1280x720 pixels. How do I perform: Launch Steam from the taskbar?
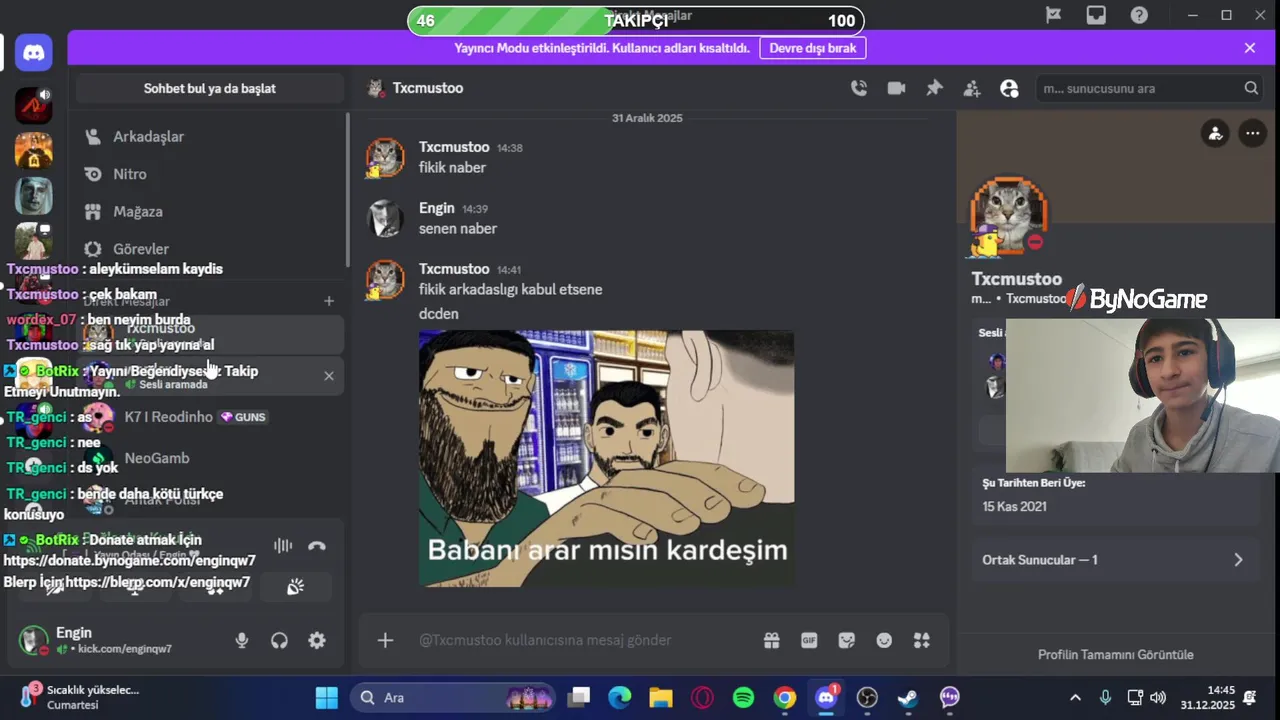pyautogui.click(x=908, y=698)
